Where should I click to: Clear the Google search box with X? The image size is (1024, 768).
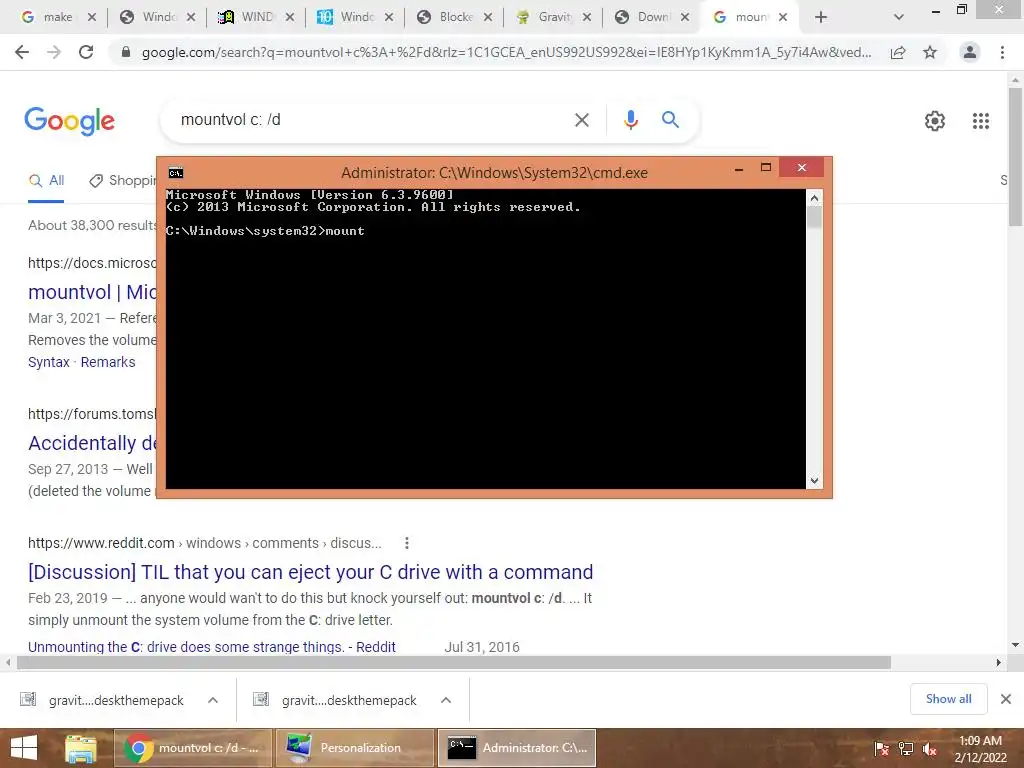[x=581, y=120]
